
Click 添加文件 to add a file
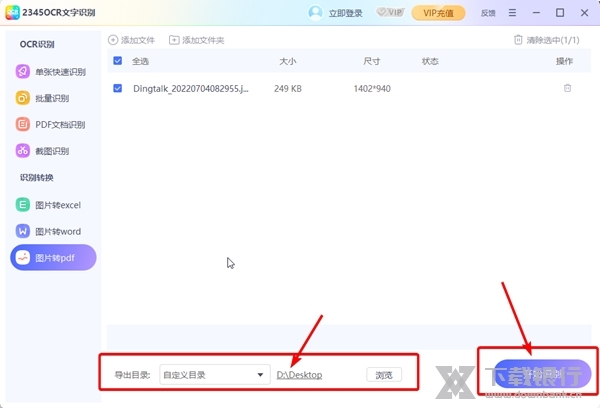pyautogui.click(x=132, y=40)
